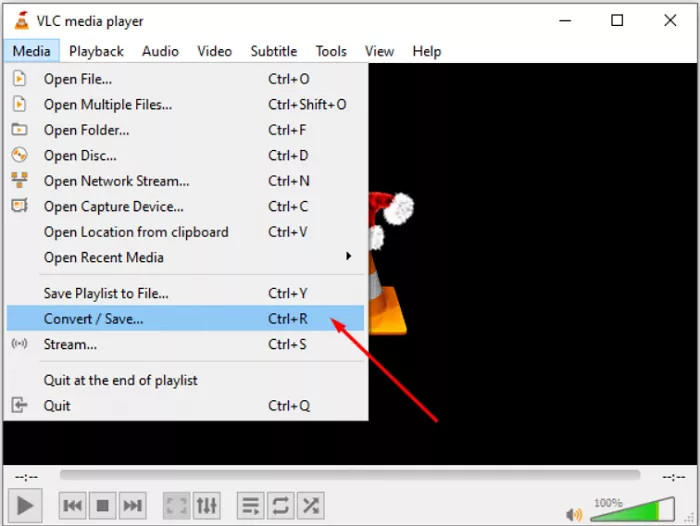Image resolution: width=700 pixels, height=526 pixels.
Task: Select Open Folder... menu entry
Action: pyautogui.click(x=185, y=130)
